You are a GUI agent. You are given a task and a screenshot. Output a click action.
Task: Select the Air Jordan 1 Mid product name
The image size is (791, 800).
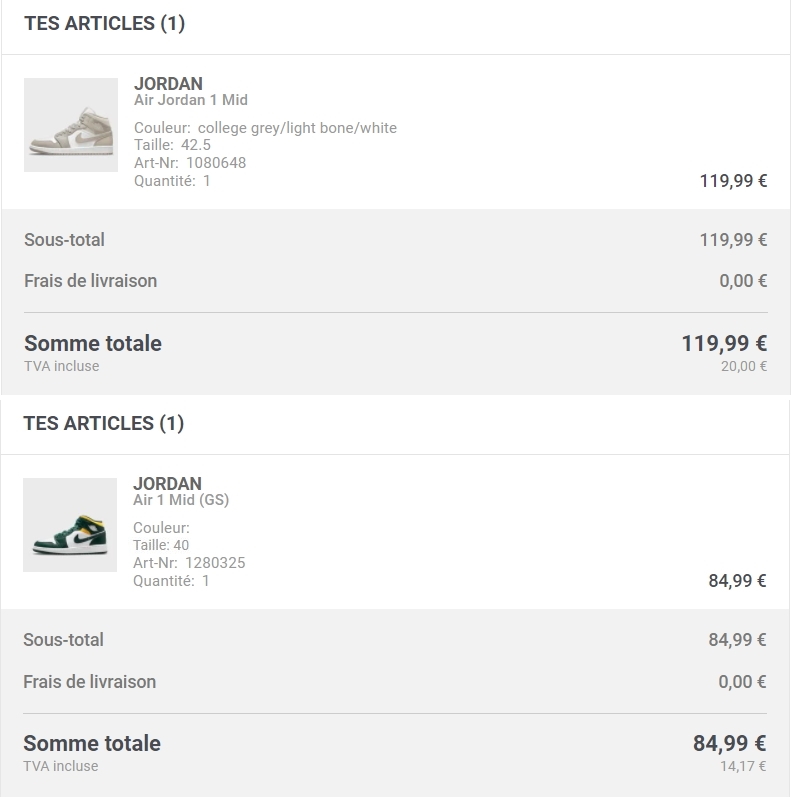click(191, 100)
